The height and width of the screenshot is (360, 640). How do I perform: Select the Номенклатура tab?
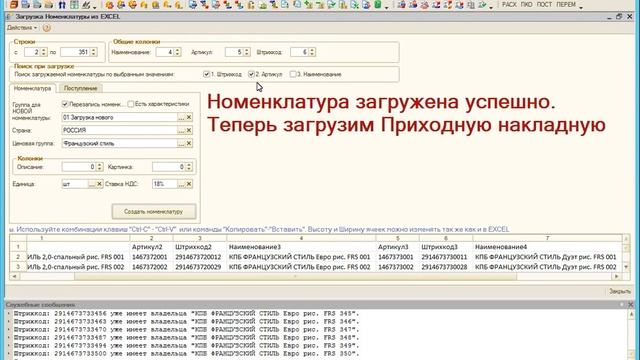click(33, 88)
